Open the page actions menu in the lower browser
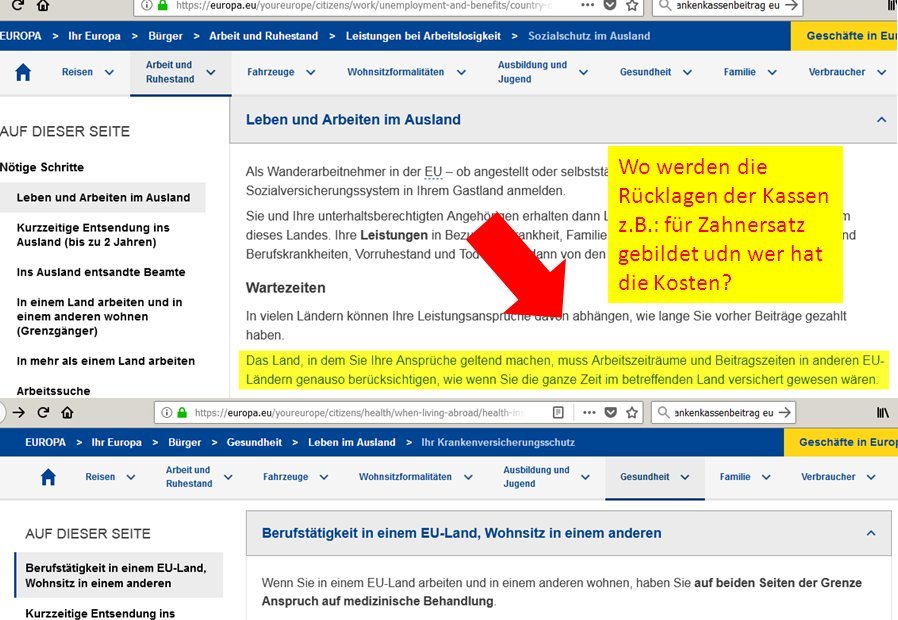Screen dimensions: 898x620 coord(589,412)
